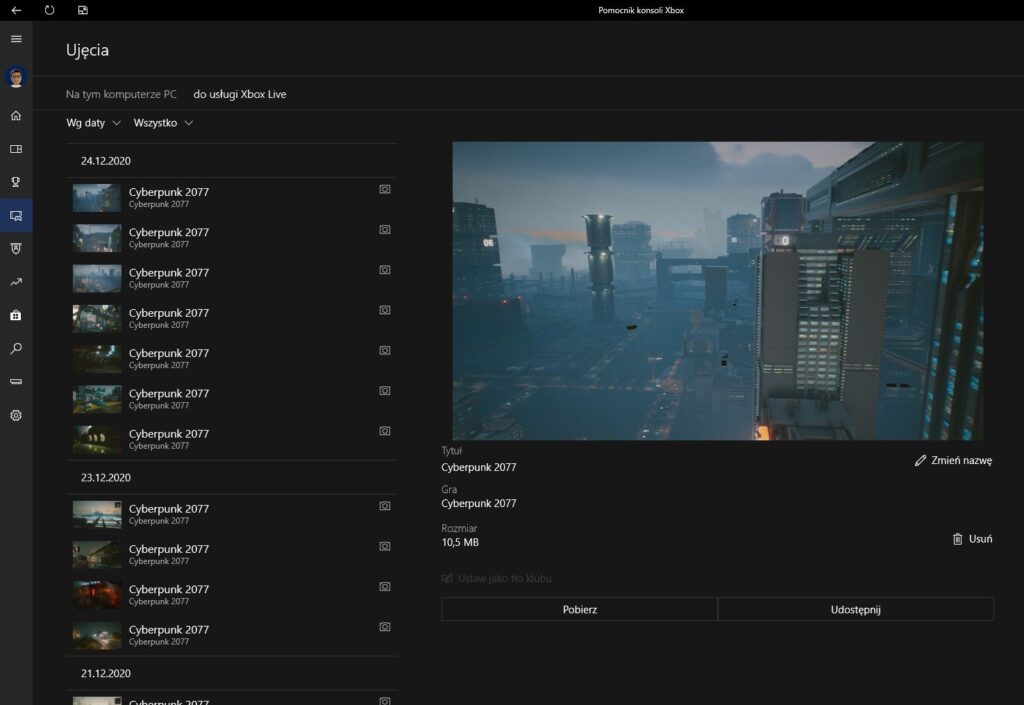1024x705 pixels.
Task: Refresh the captures list
Action: [50, 10]
